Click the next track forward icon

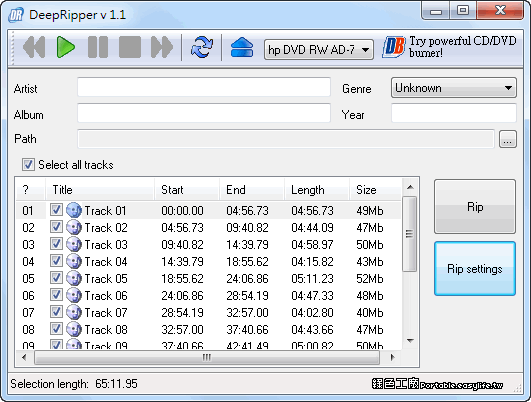click(162, 47)
